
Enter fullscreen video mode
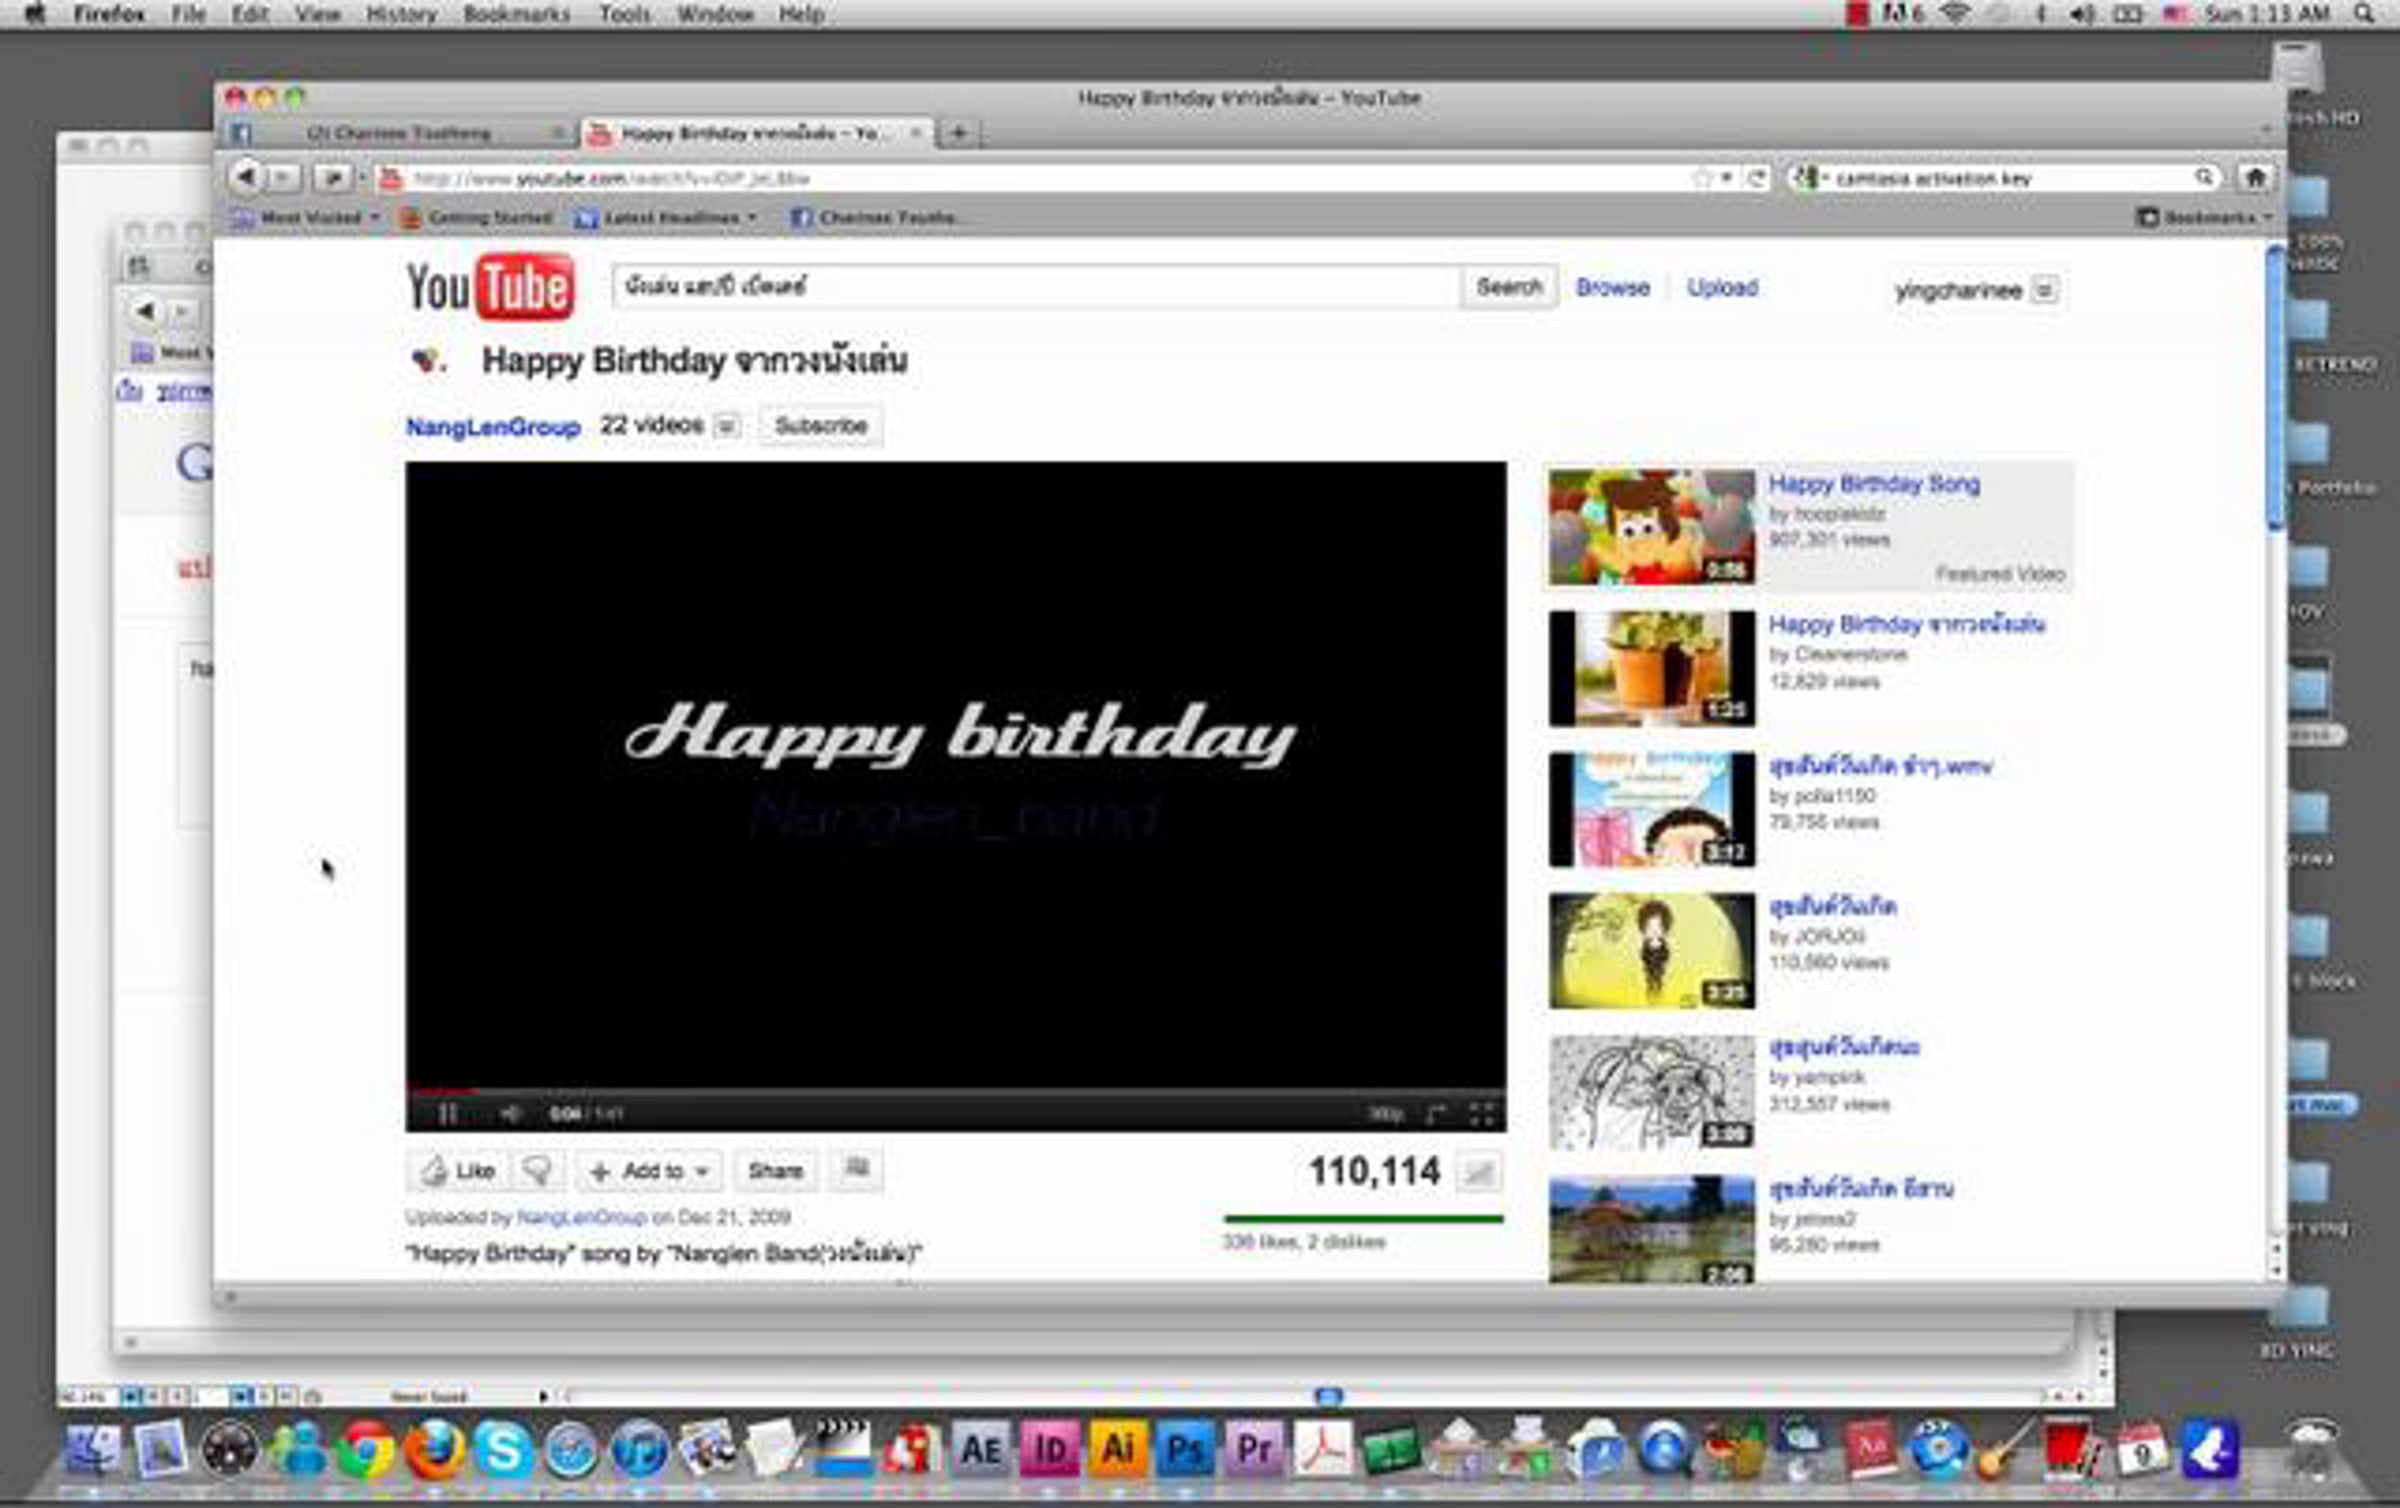tap(1481, 1114)
